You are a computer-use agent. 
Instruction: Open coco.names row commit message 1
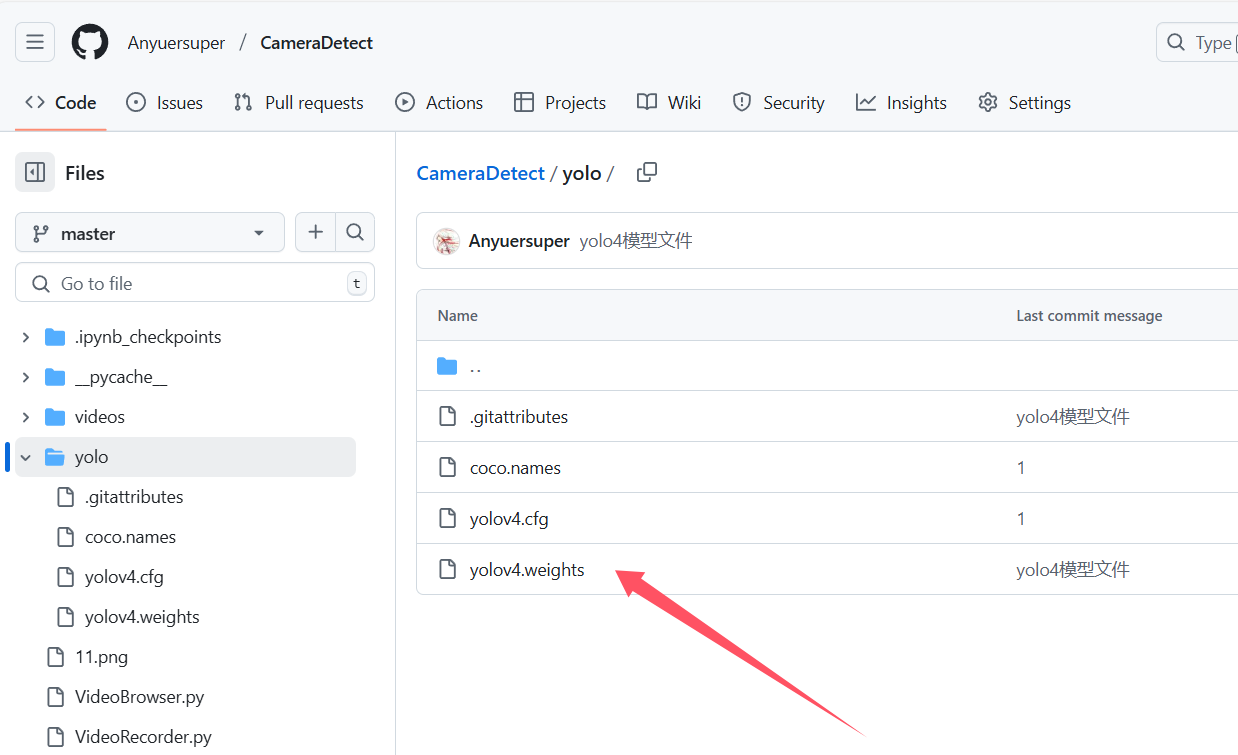(x=1021, y=468)
